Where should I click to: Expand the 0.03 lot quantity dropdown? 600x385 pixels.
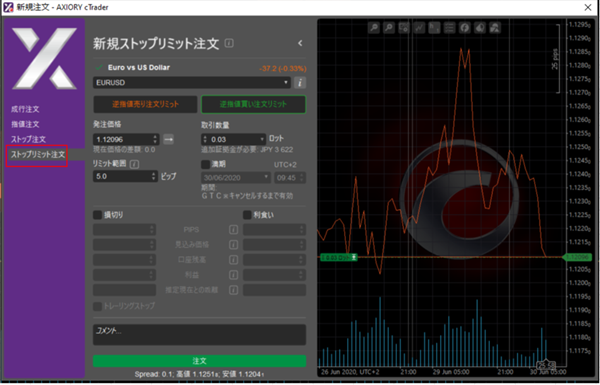(x=262, y=139)
